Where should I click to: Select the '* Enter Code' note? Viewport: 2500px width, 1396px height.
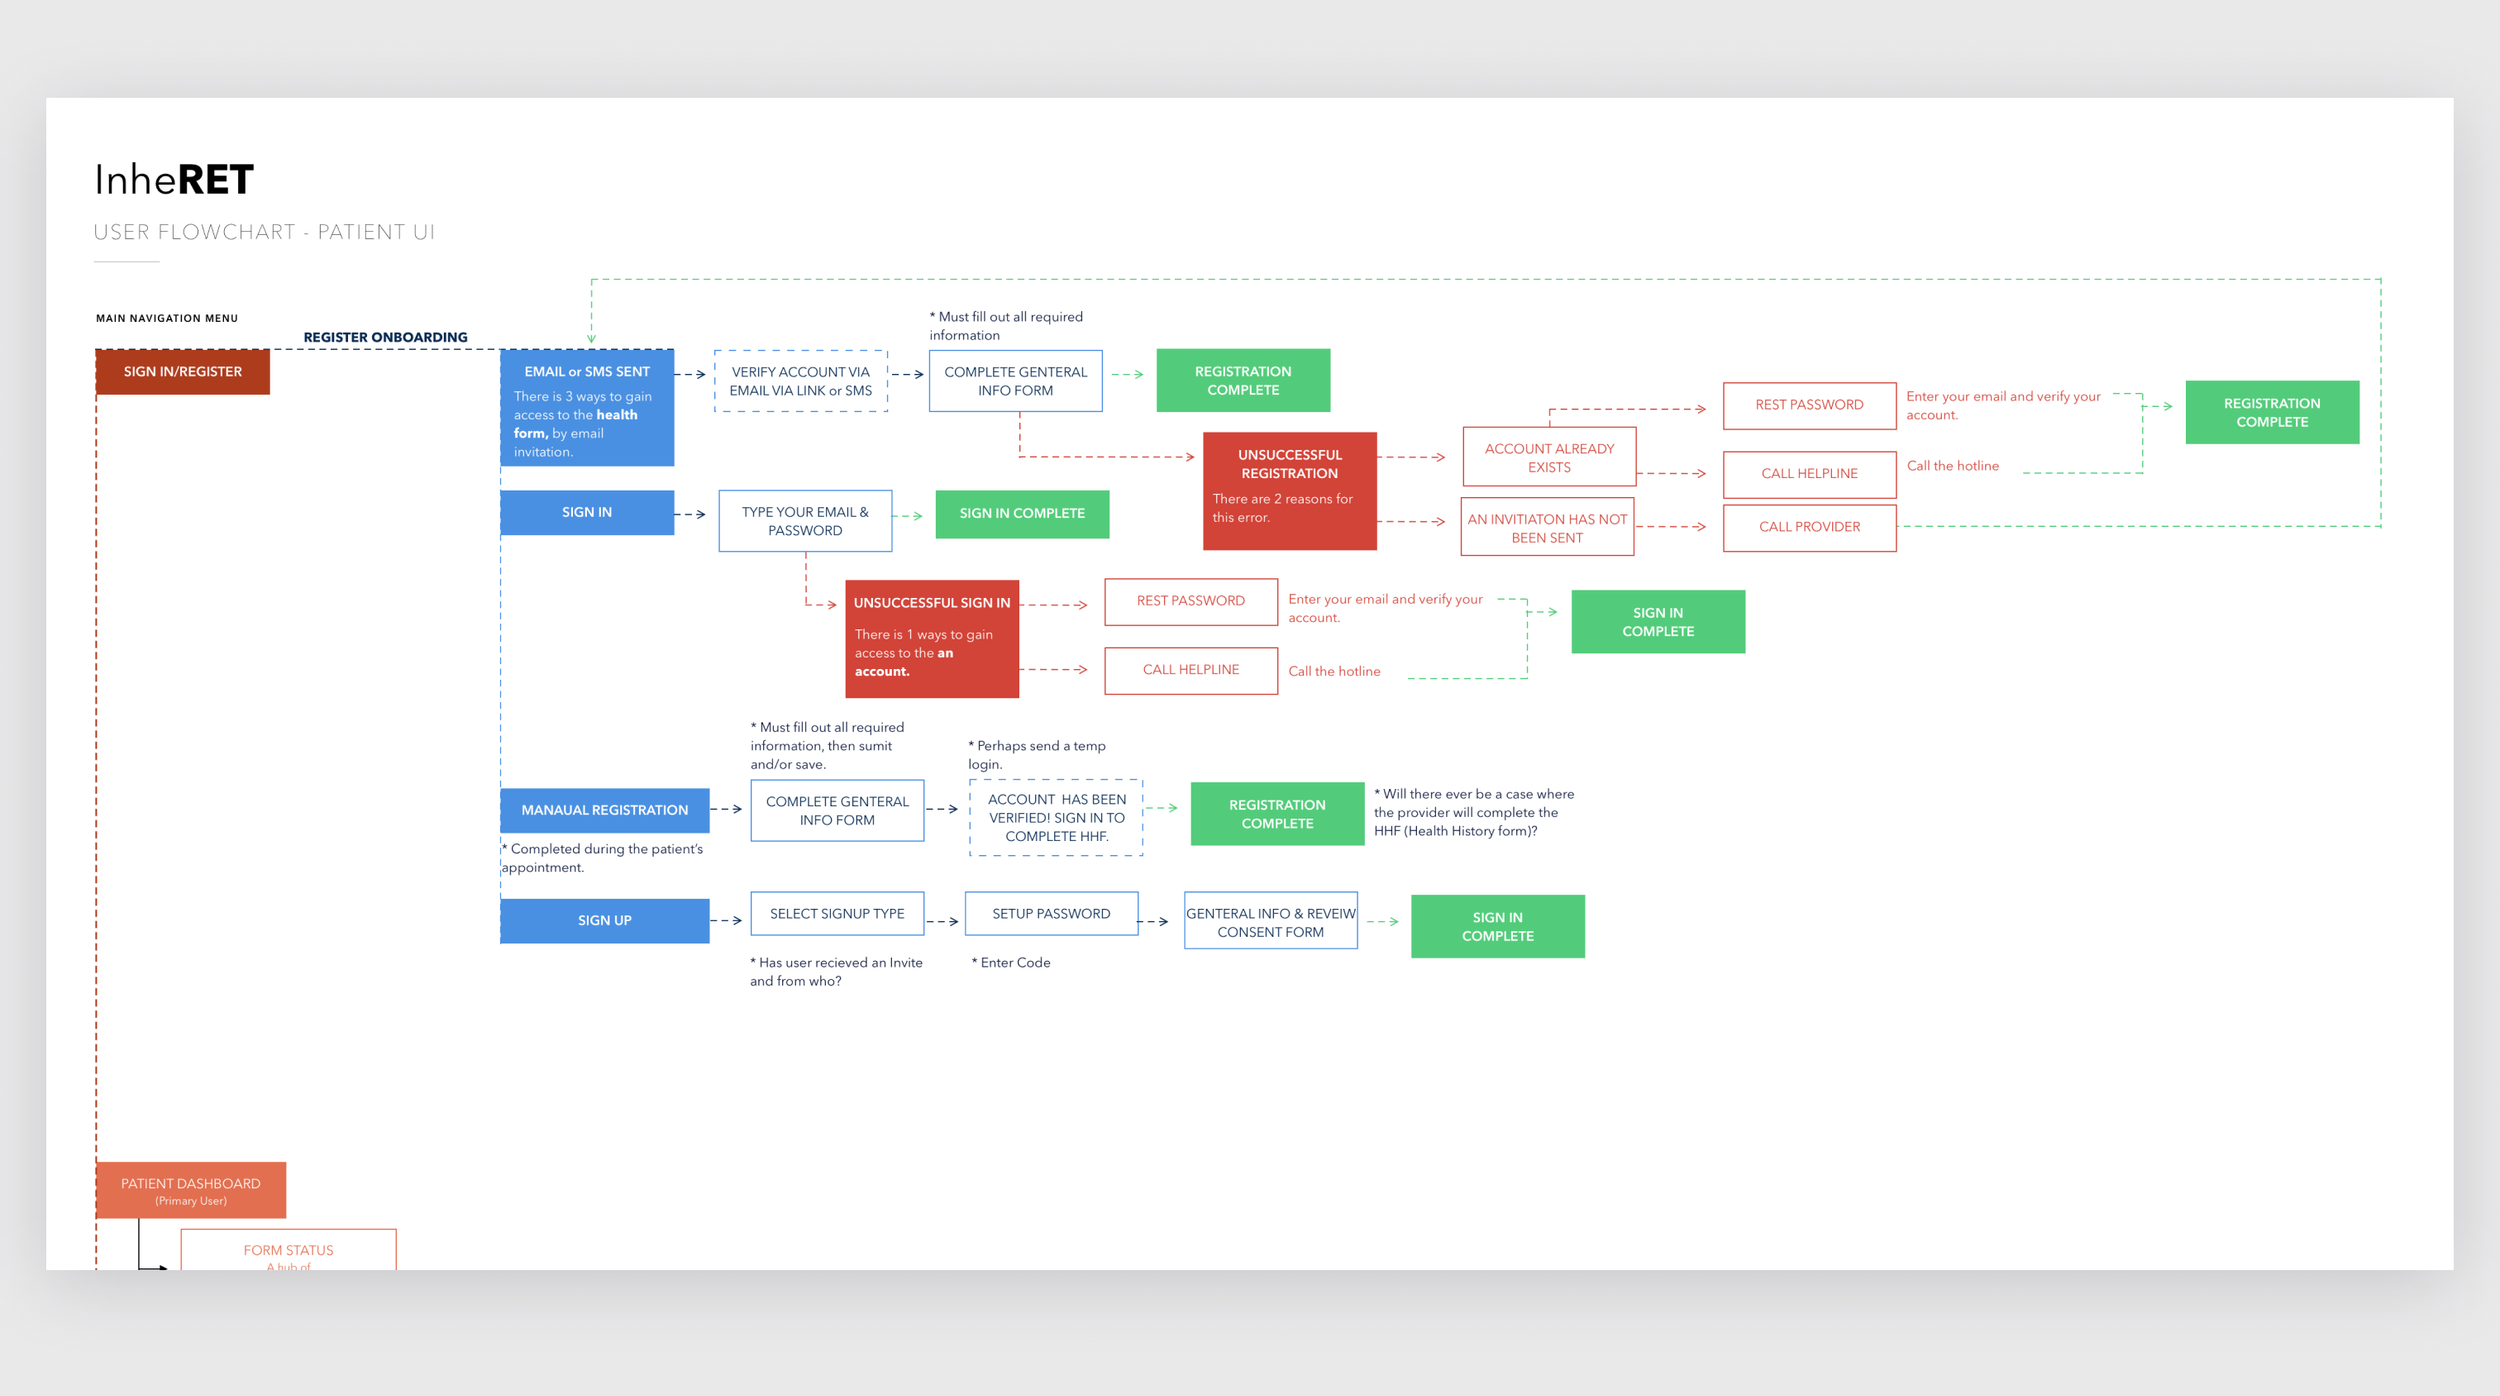coord(1011,963)
